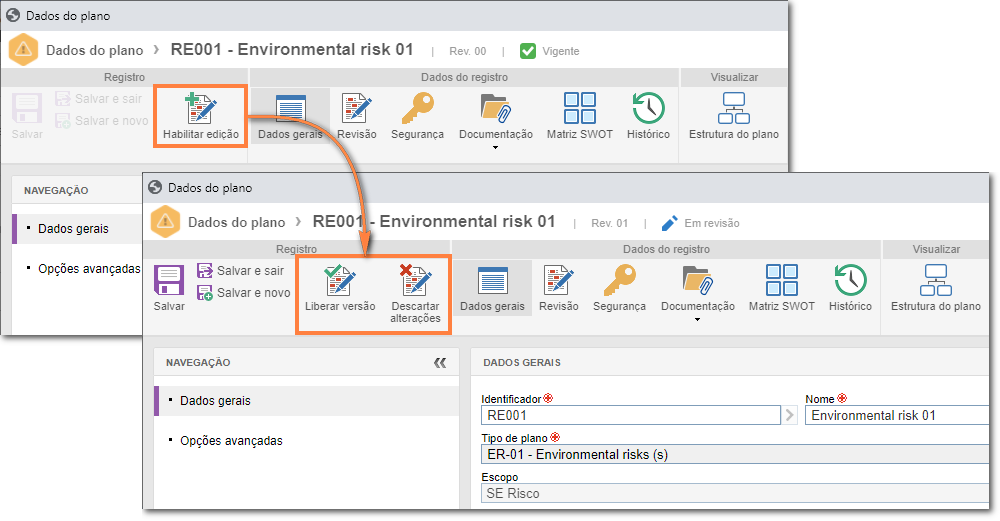
Task: Open Matriz SWOT in front window
Action: 781,289
